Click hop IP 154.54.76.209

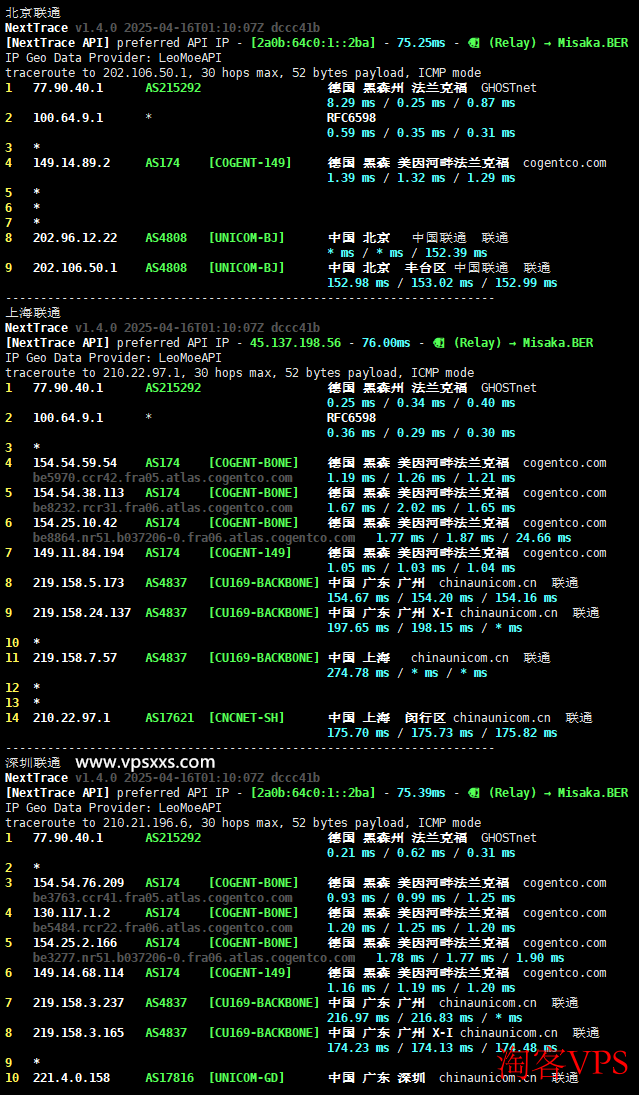click(x=78, y=883)
